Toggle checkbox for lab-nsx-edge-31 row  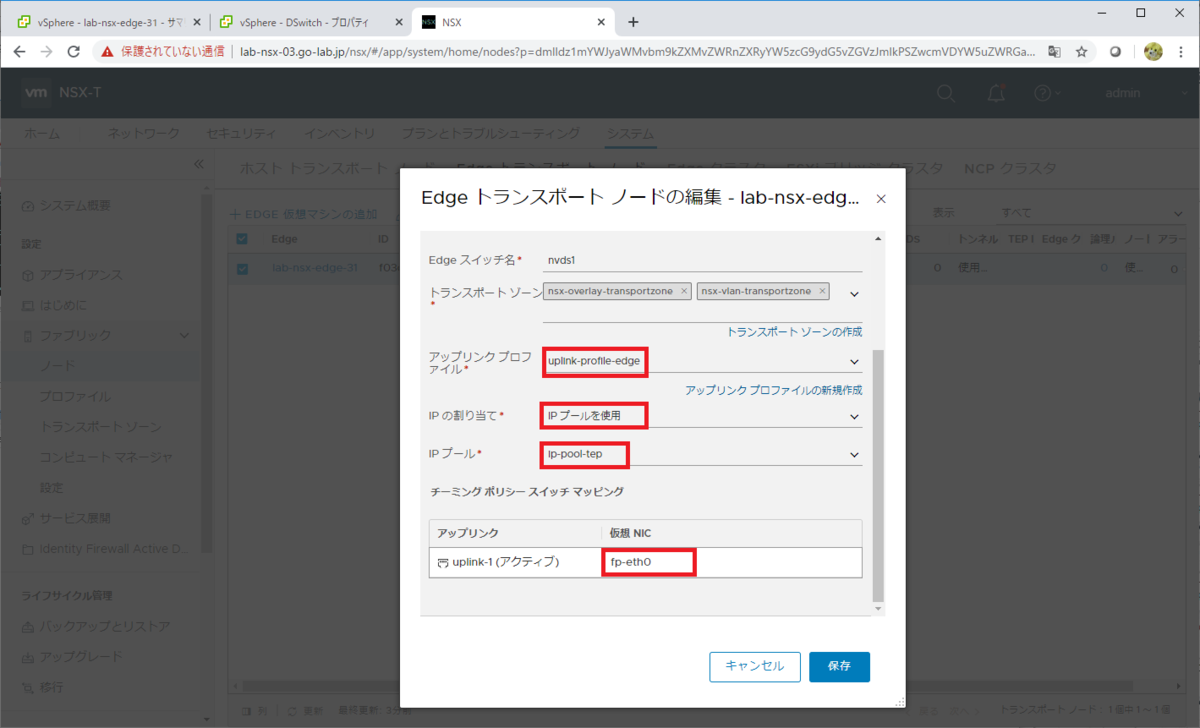coord(242,268)
